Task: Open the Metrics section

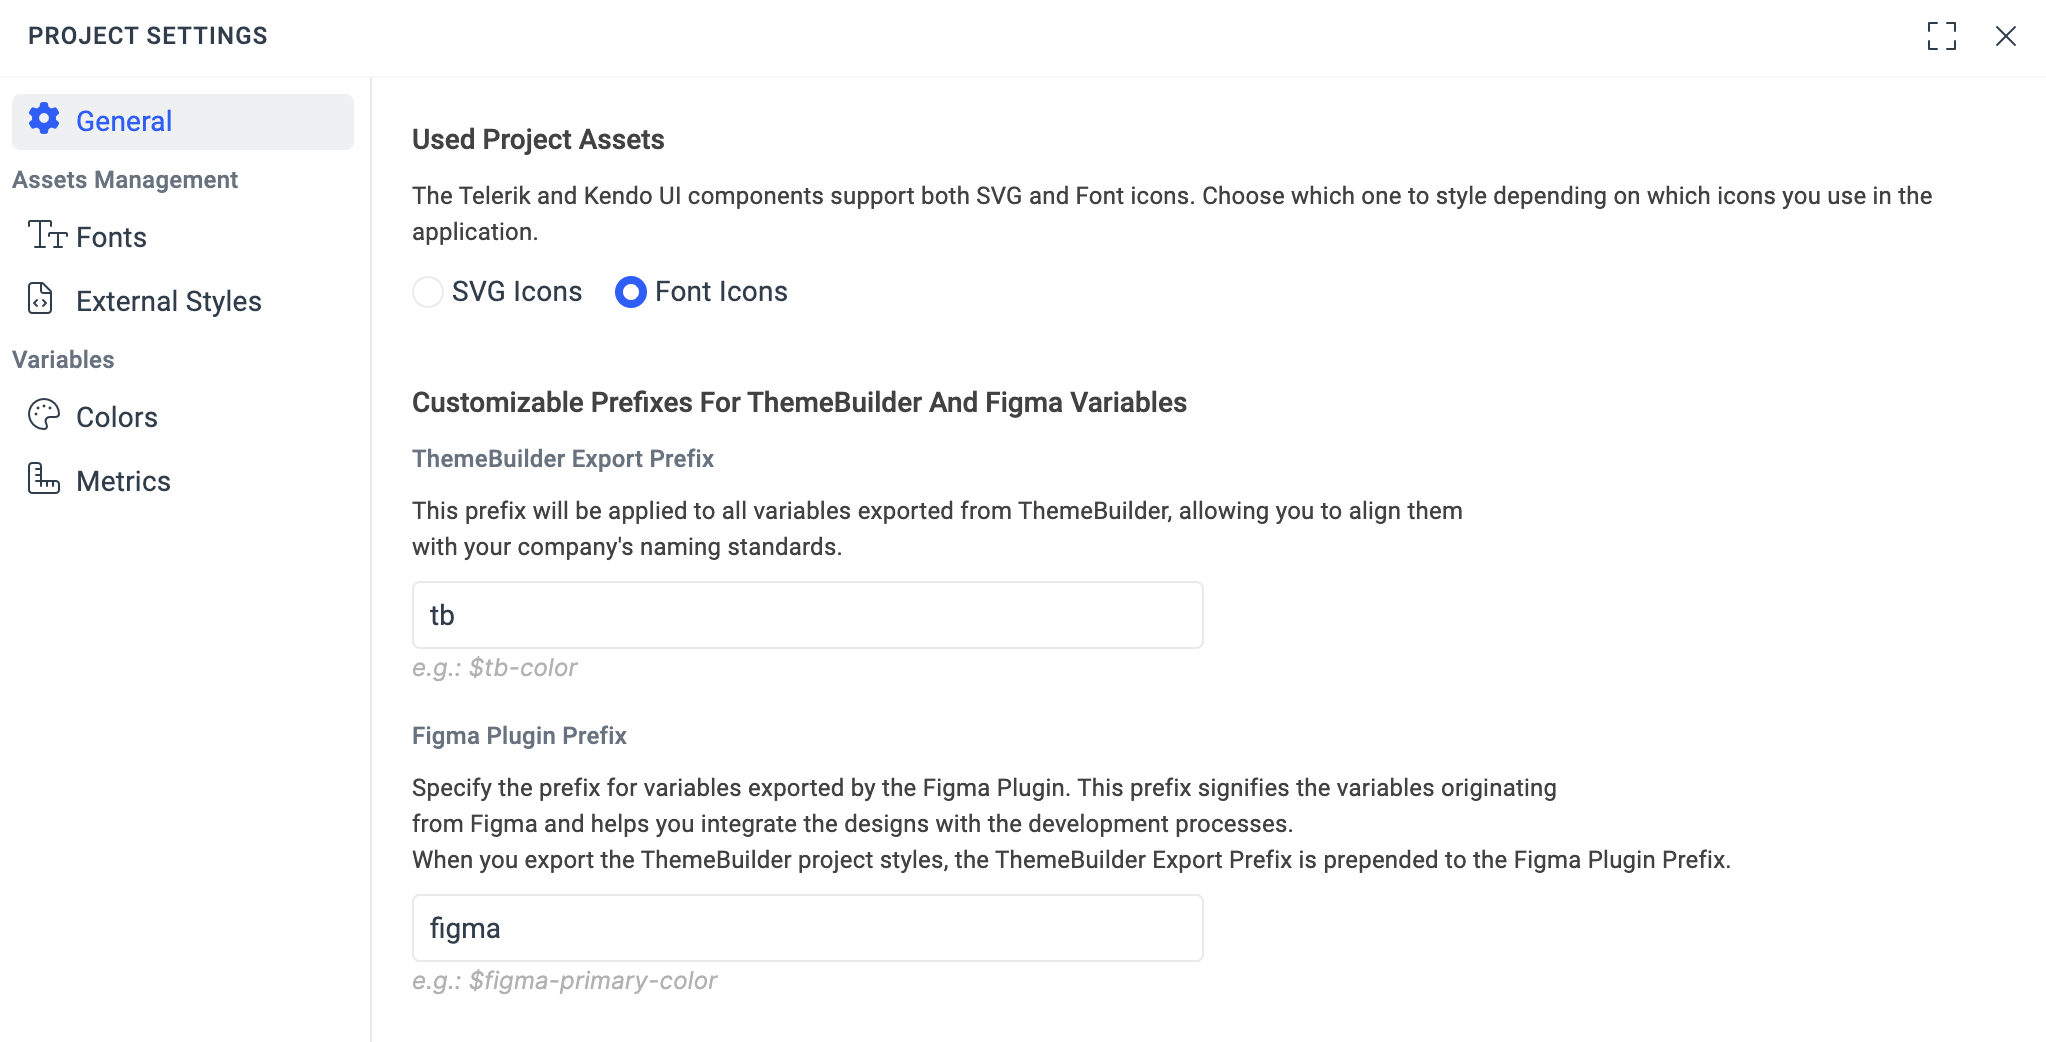Action: 124,480
